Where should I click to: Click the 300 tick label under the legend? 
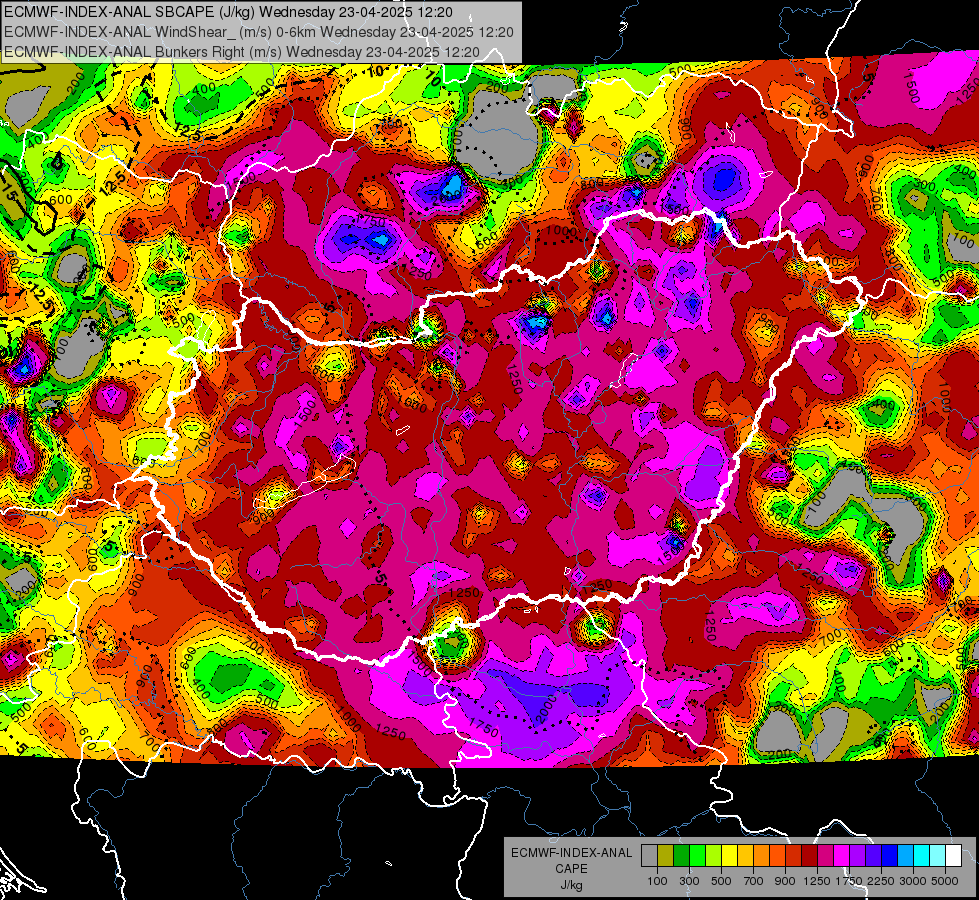coord(689,881)
